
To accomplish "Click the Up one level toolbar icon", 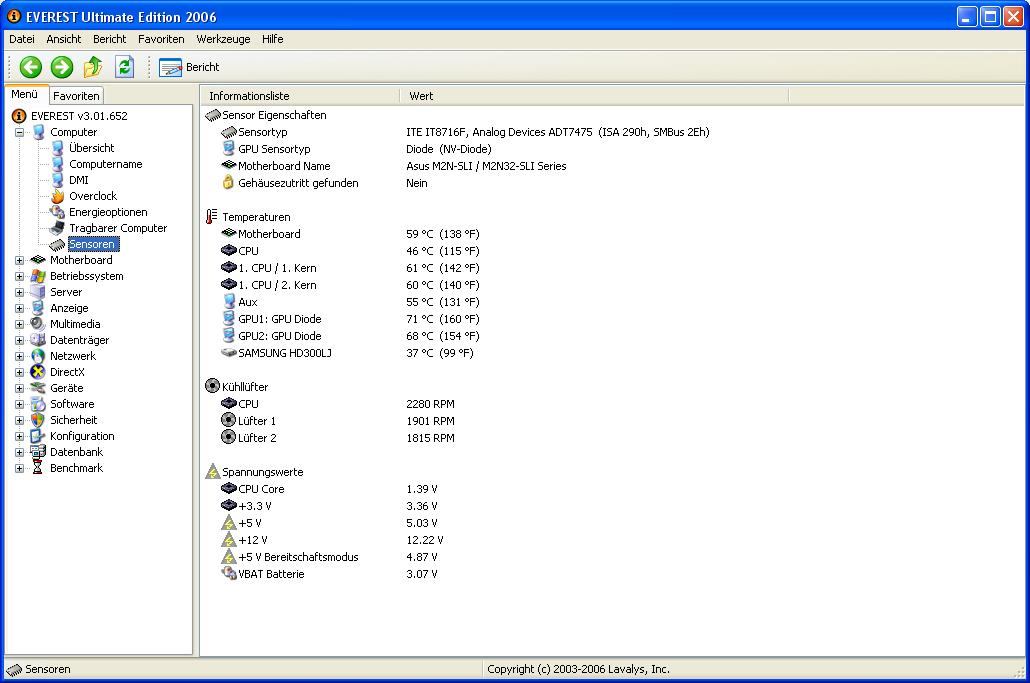I will 93,67.
